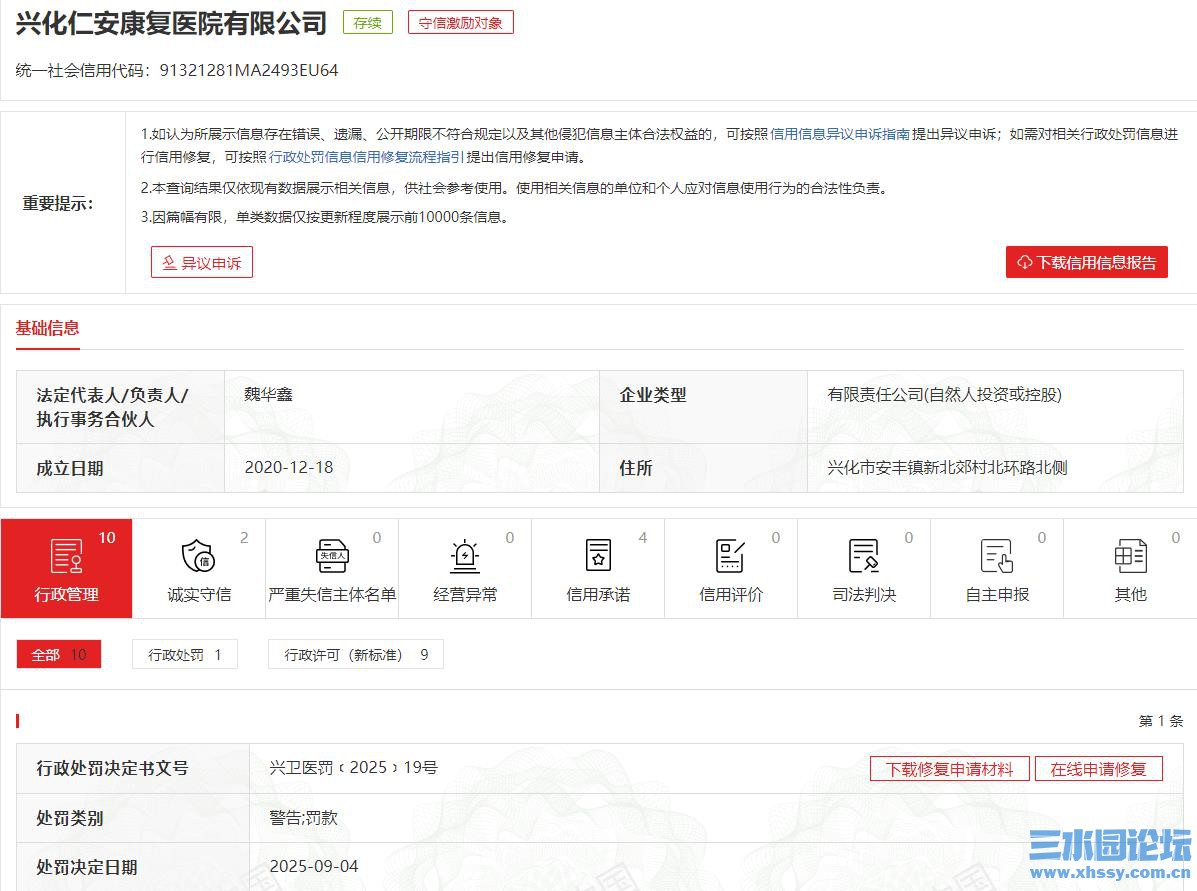Screen dimensions: 1197x891
Task: Select the 诚实守信 shield icon
Action: tap(198, 556)
